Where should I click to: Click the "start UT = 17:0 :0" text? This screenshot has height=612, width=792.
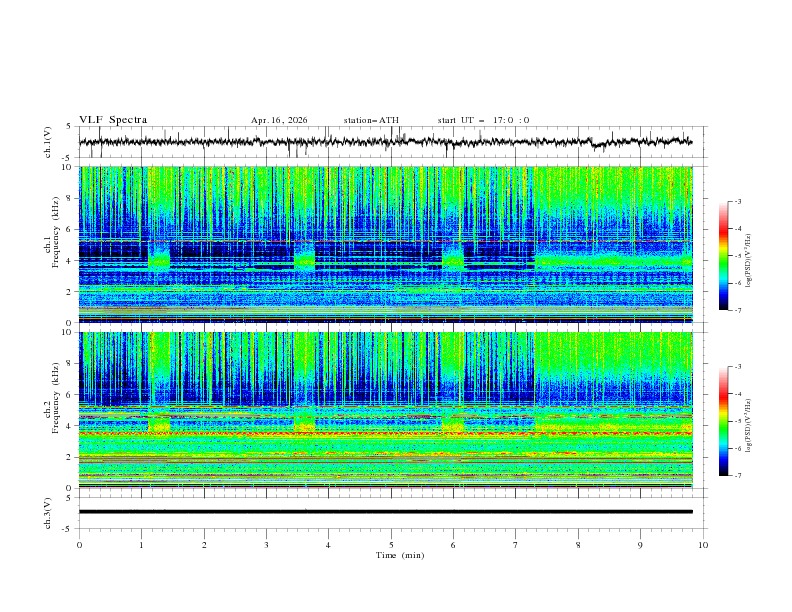[x=483, y=120]
